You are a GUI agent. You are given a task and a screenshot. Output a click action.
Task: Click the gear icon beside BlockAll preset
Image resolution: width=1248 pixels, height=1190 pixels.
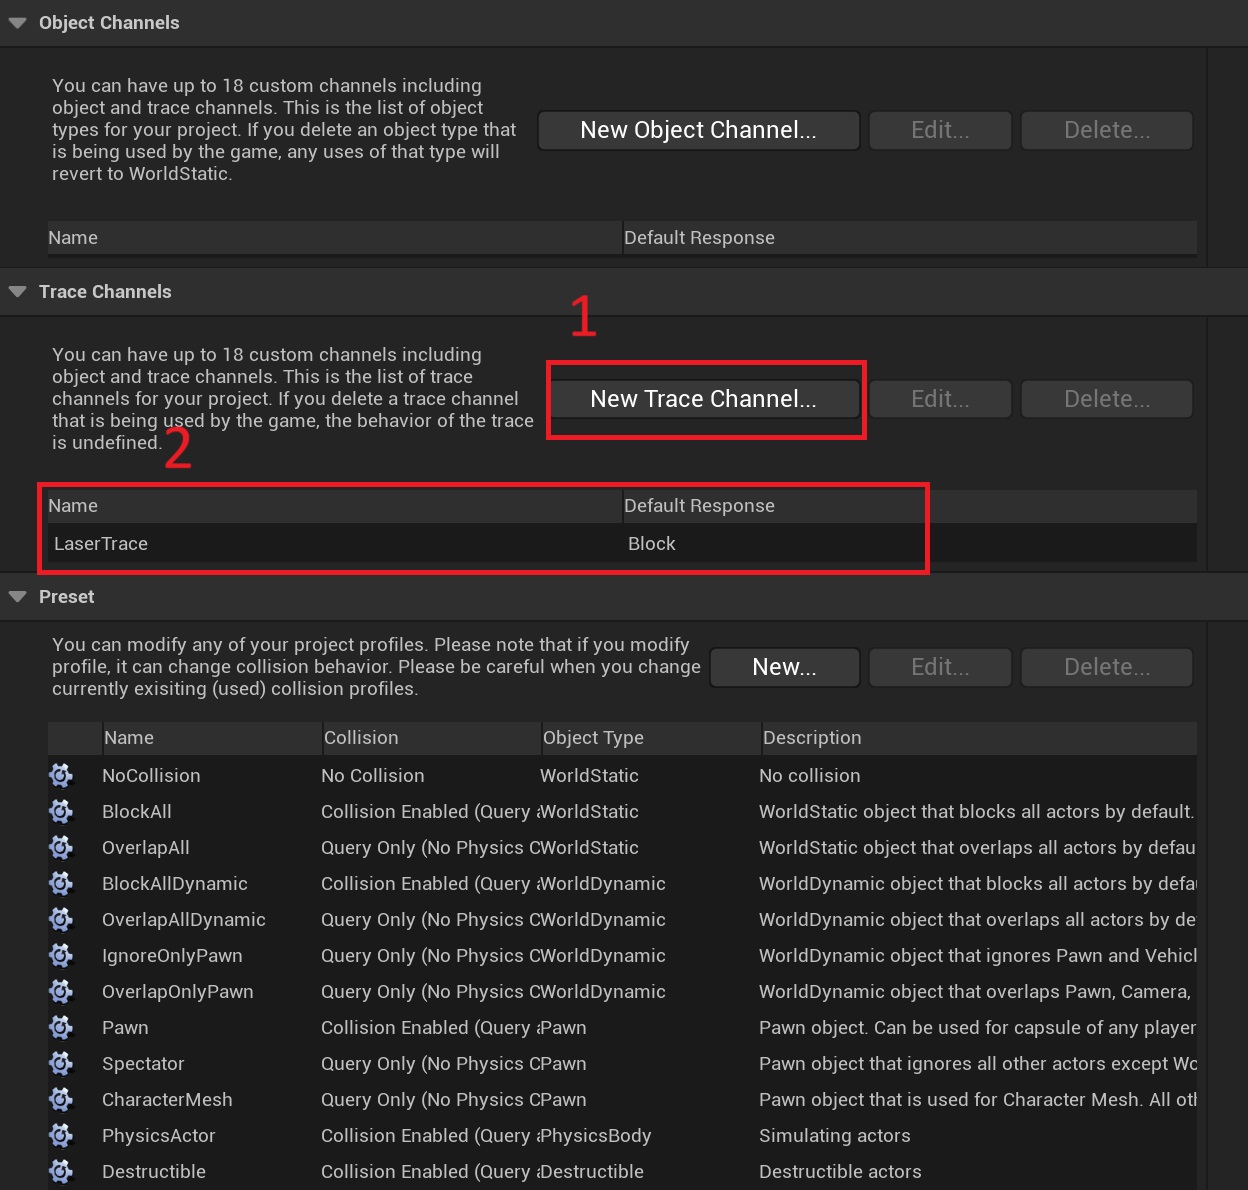[x=61, y=811]
